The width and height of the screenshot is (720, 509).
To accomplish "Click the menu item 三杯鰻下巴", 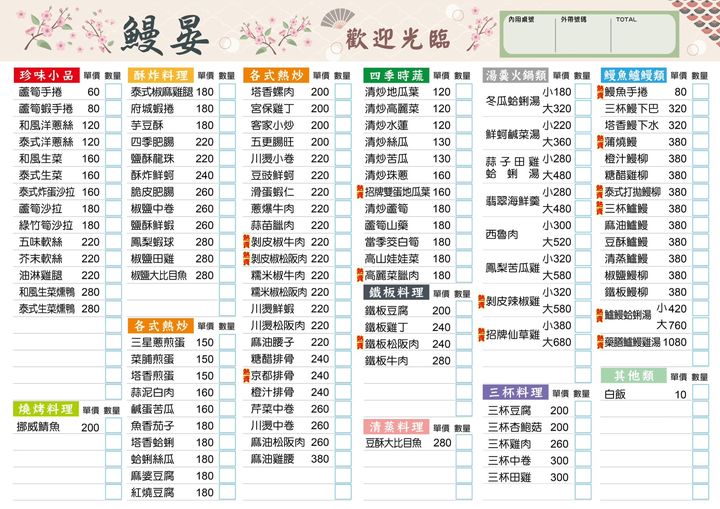I will 632,108.
